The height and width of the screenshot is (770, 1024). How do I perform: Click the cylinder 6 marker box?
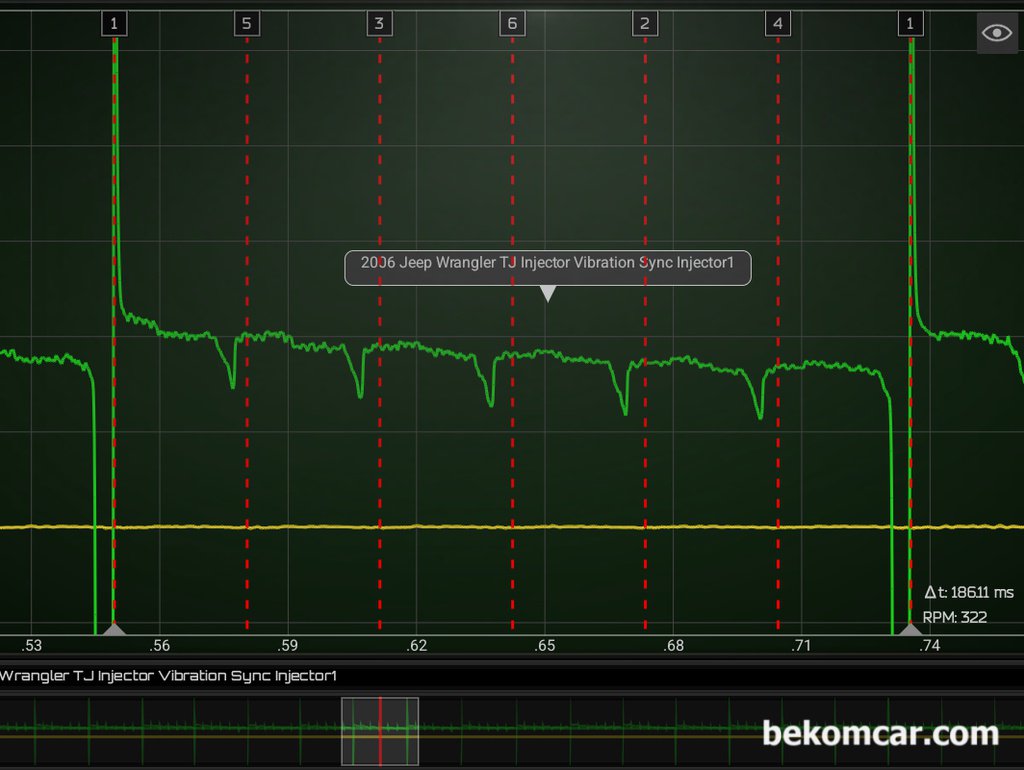(512, 23)
